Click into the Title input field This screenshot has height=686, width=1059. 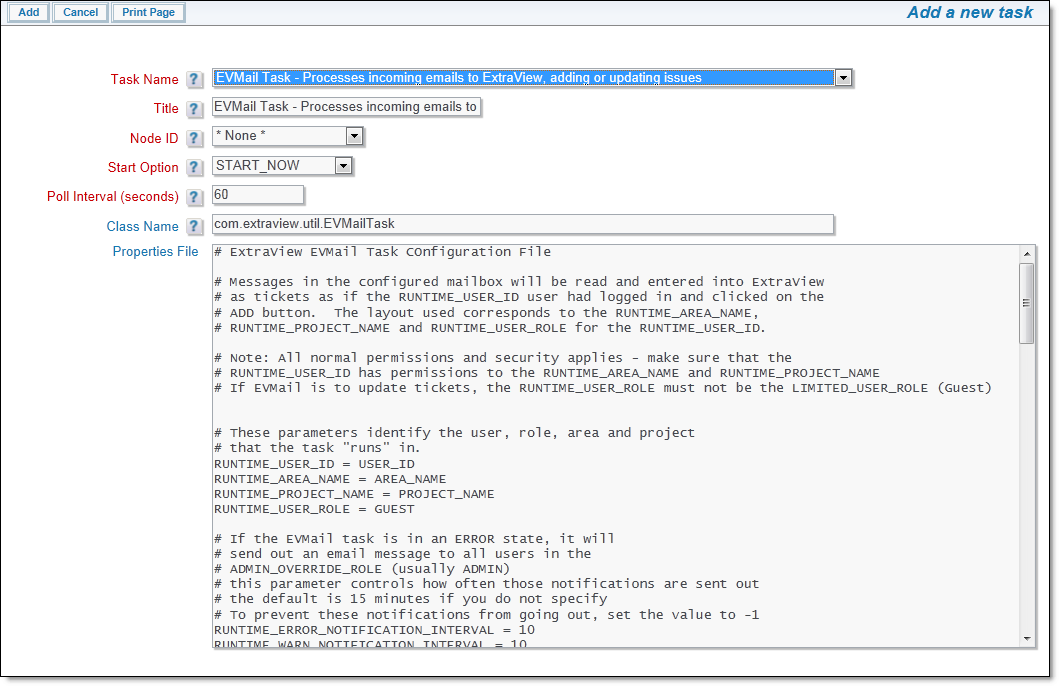[346, 107]
